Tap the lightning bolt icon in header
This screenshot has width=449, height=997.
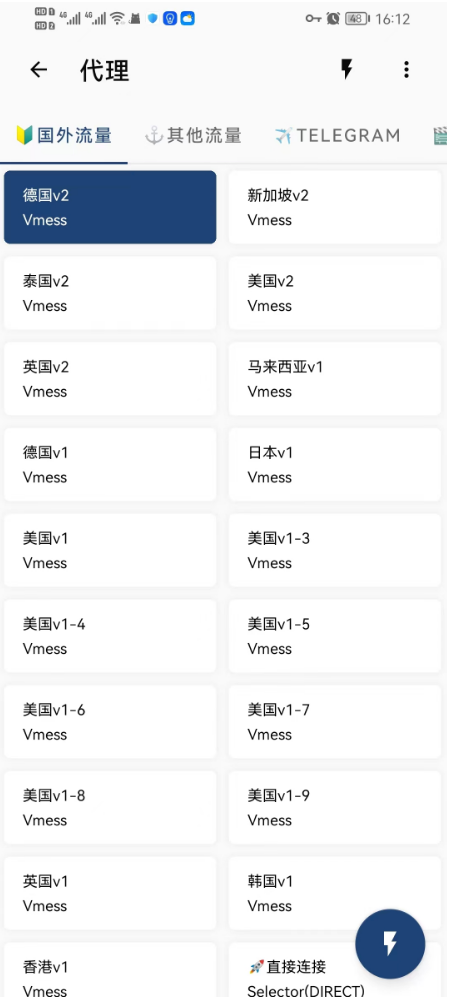click(x=346, y=69)
